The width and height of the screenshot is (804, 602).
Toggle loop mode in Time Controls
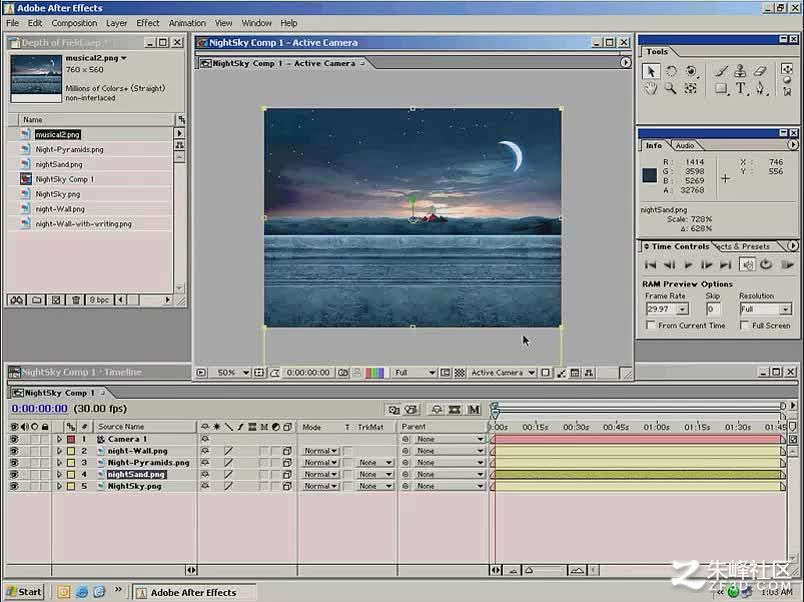766,265
